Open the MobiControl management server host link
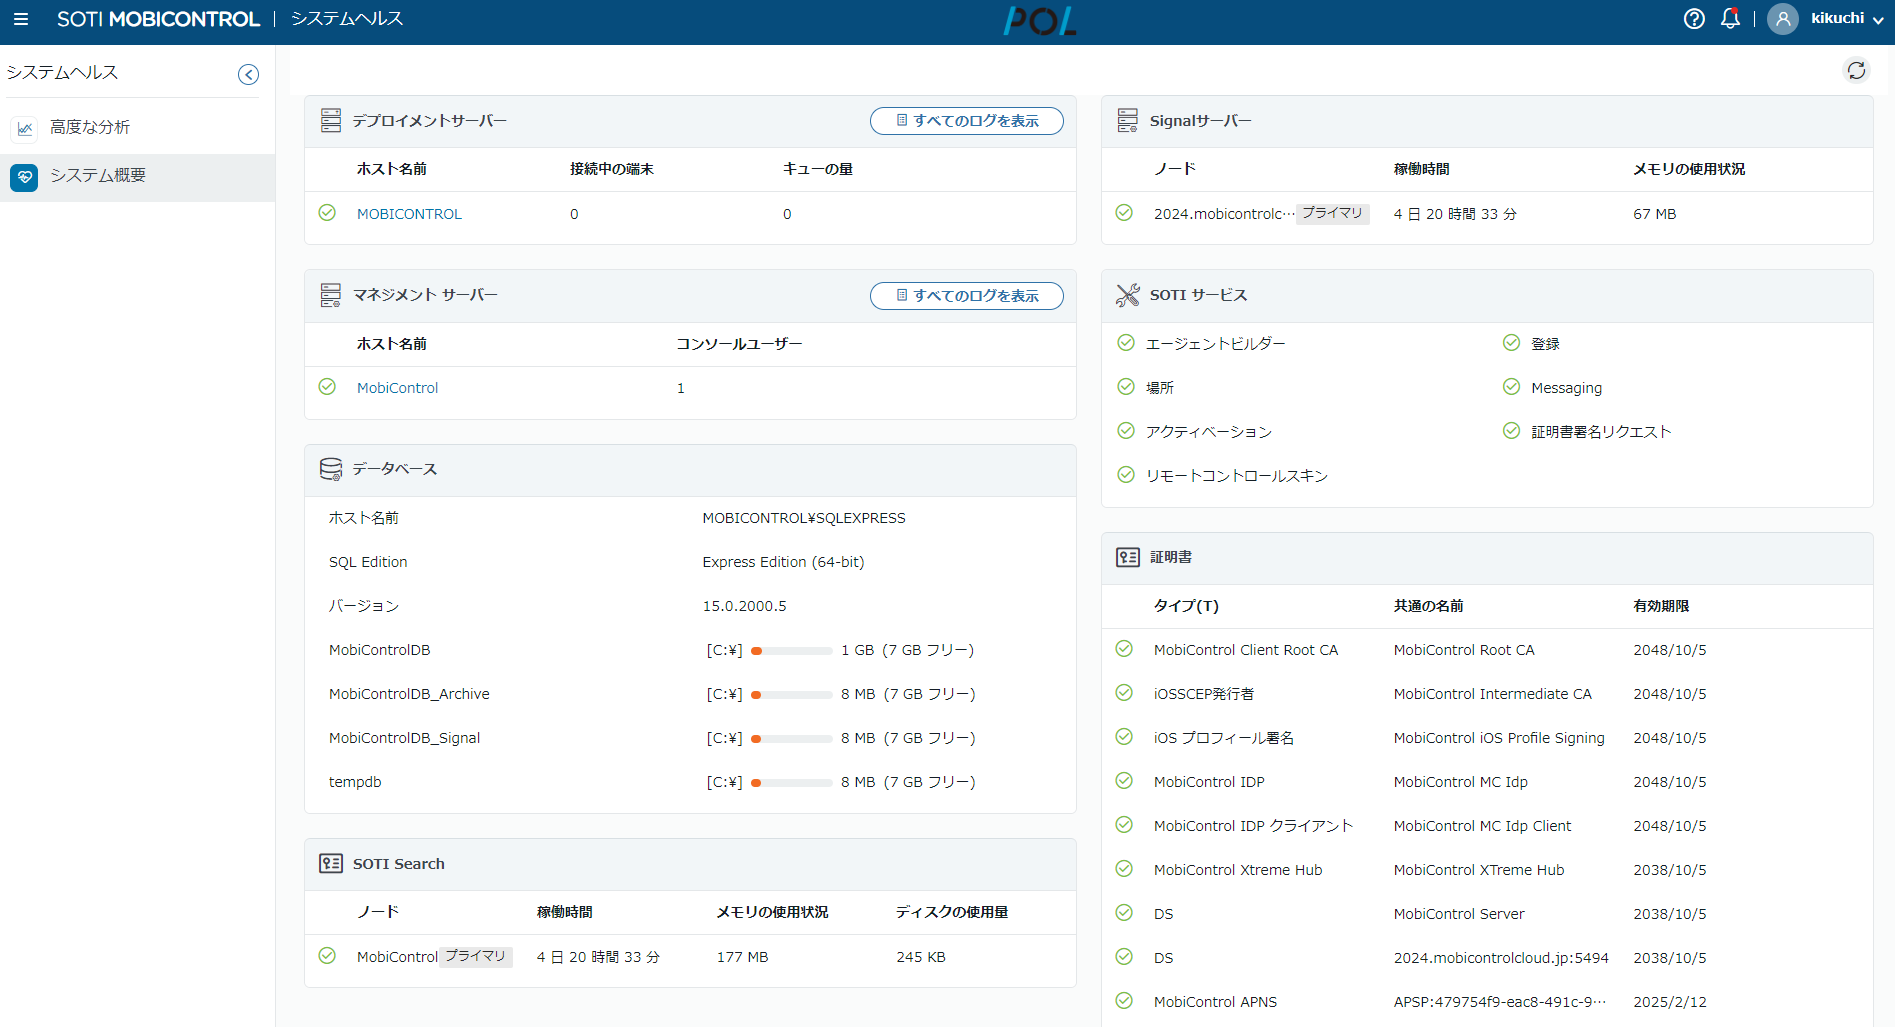 [397, 388]
